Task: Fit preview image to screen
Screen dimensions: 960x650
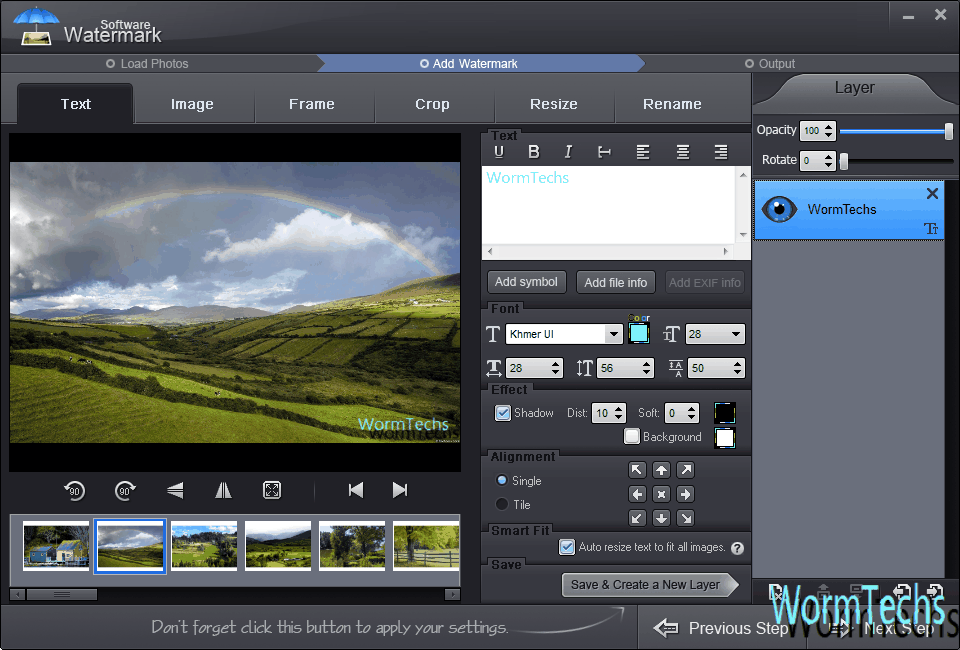Action: click(x=272, y=490)
